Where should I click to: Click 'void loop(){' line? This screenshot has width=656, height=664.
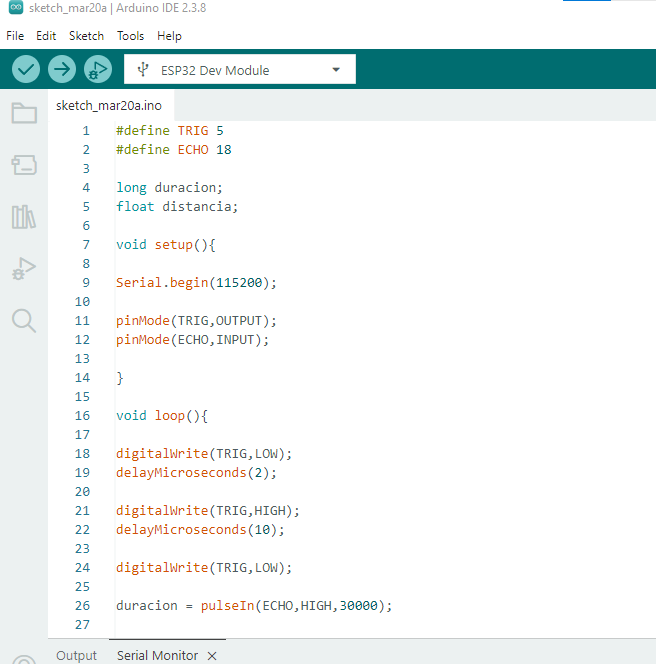tap(162, 416)
